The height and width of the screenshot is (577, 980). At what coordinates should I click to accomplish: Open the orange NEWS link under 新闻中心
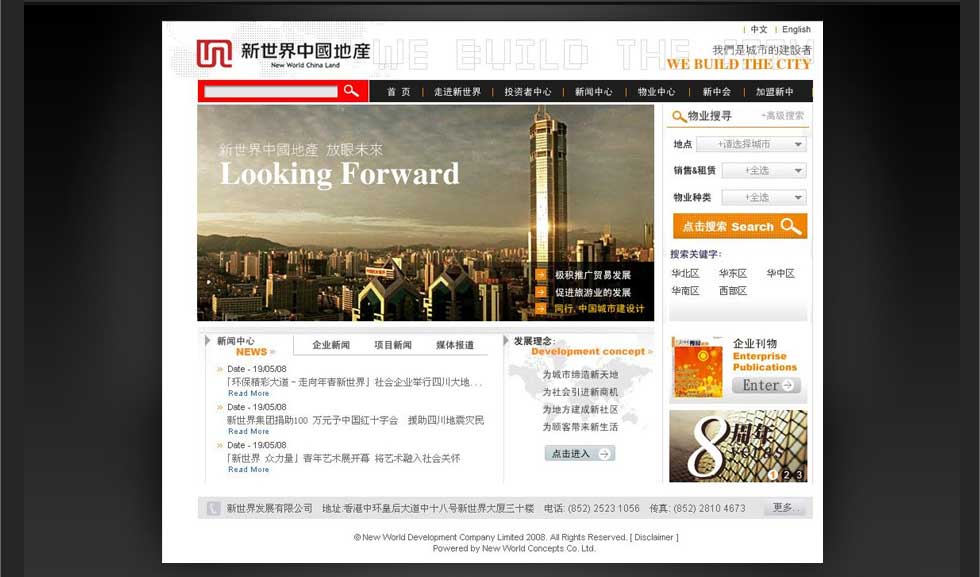(x=255, y=352)
